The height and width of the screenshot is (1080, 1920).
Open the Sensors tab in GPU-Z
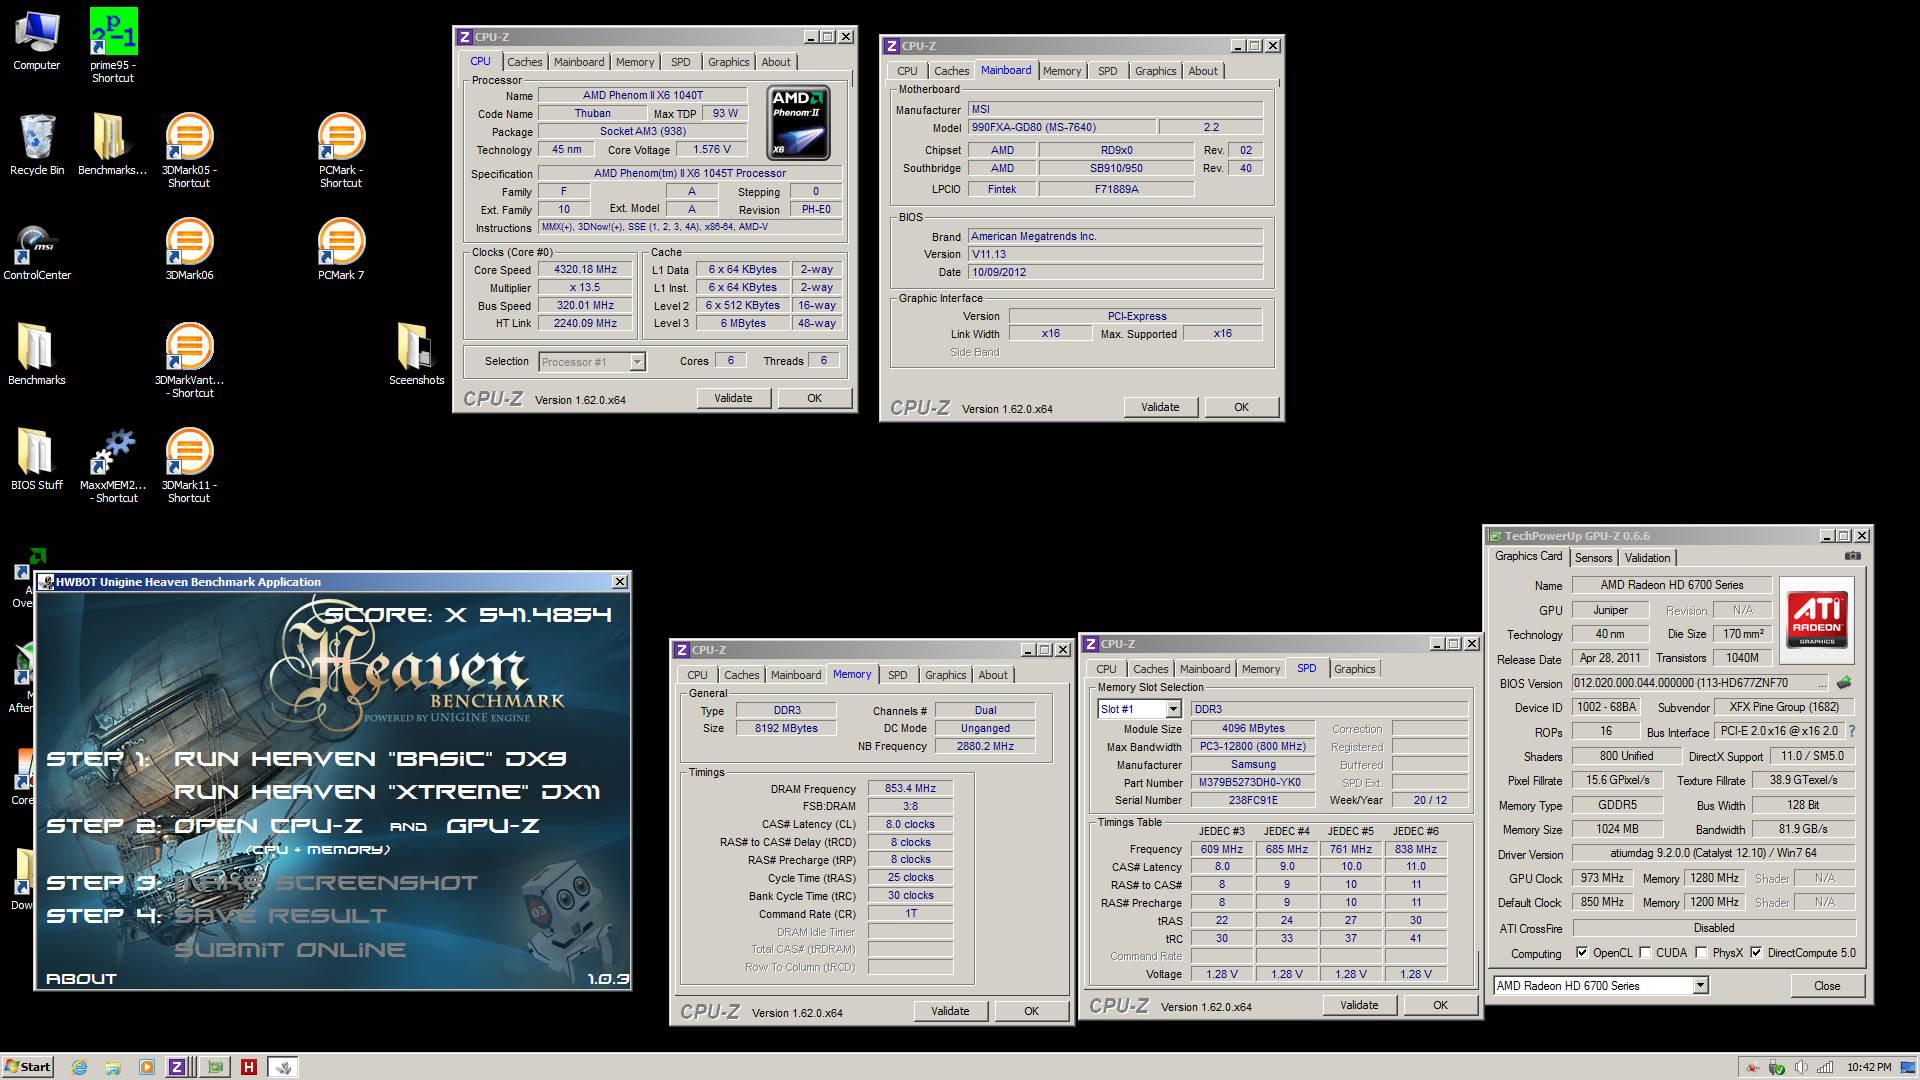1593,558
